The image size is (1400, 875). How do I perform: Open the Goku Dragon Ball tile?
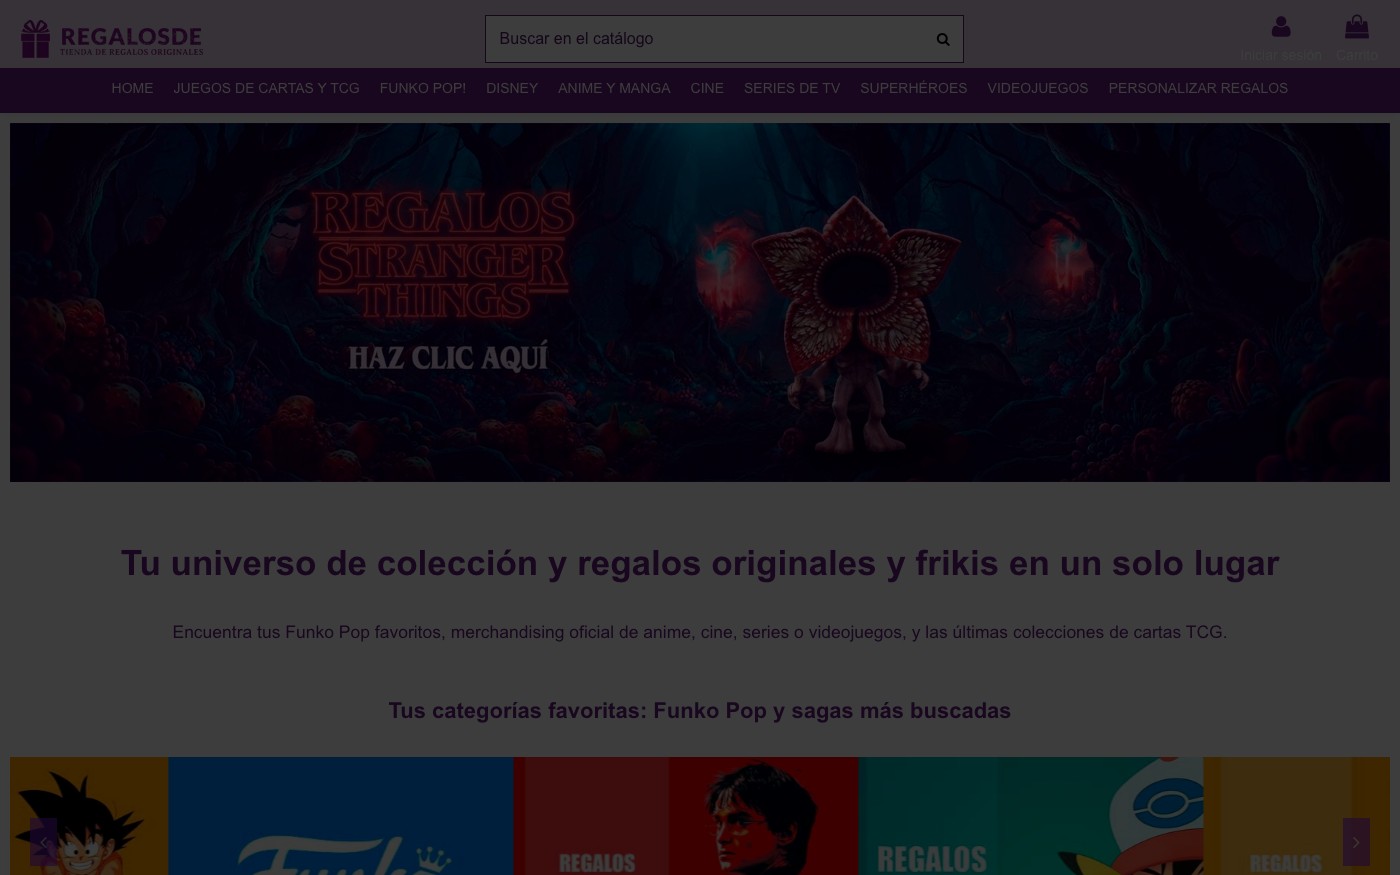coord(89,816)
